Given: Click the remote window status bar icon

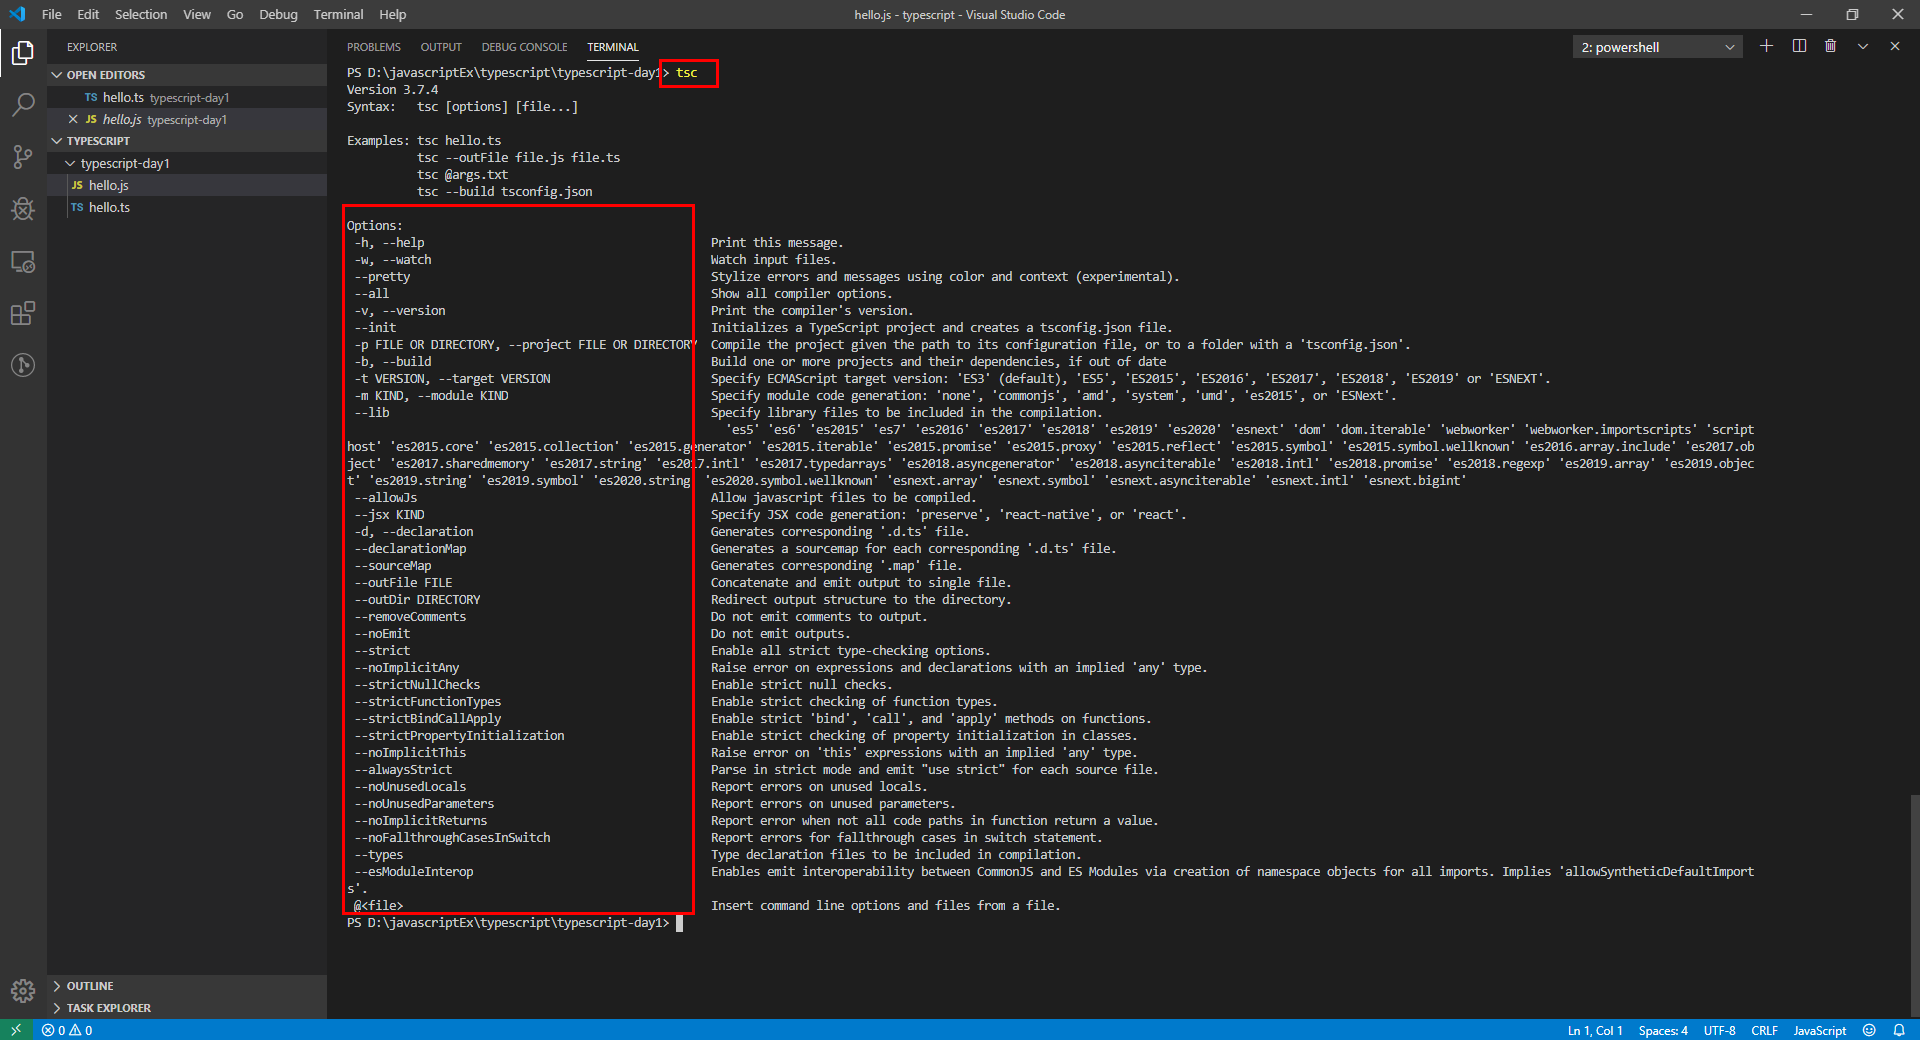Looking at the screenshot, I should click(16, 1030).
